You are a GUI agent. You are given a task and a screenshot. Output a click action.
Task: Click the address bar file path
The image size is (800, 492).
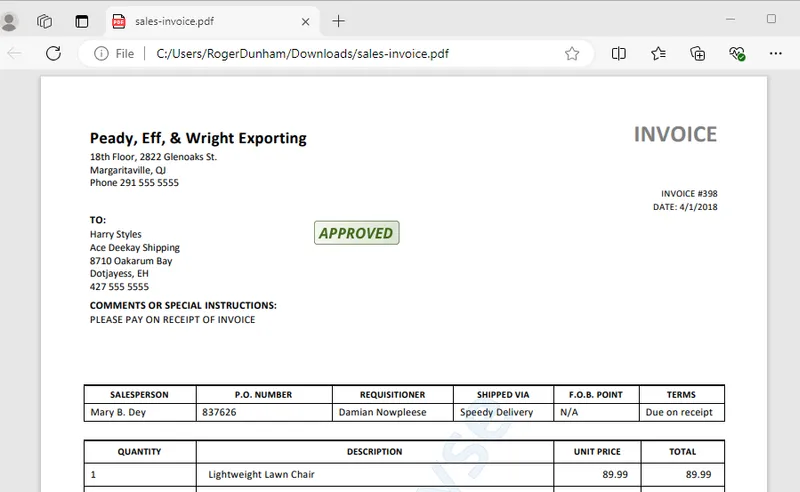coord(303,54)
